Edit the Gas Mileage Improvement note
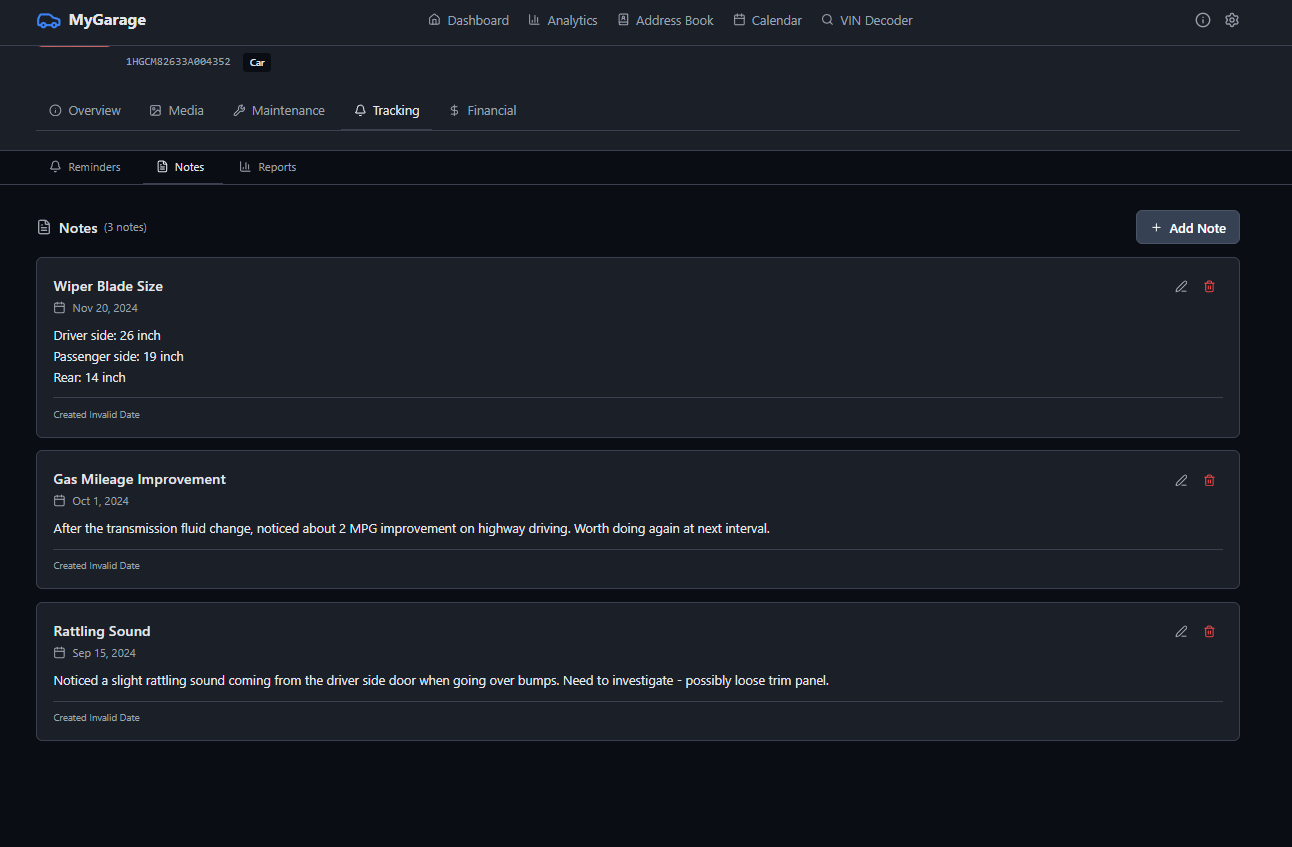The width and height of the screenshot is (1292, 847). 1181,480
